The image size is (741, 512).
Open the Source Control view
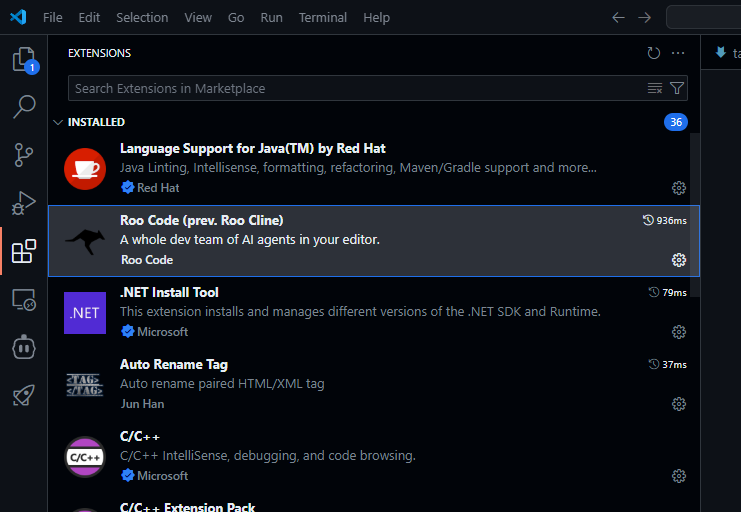(24, 155)
